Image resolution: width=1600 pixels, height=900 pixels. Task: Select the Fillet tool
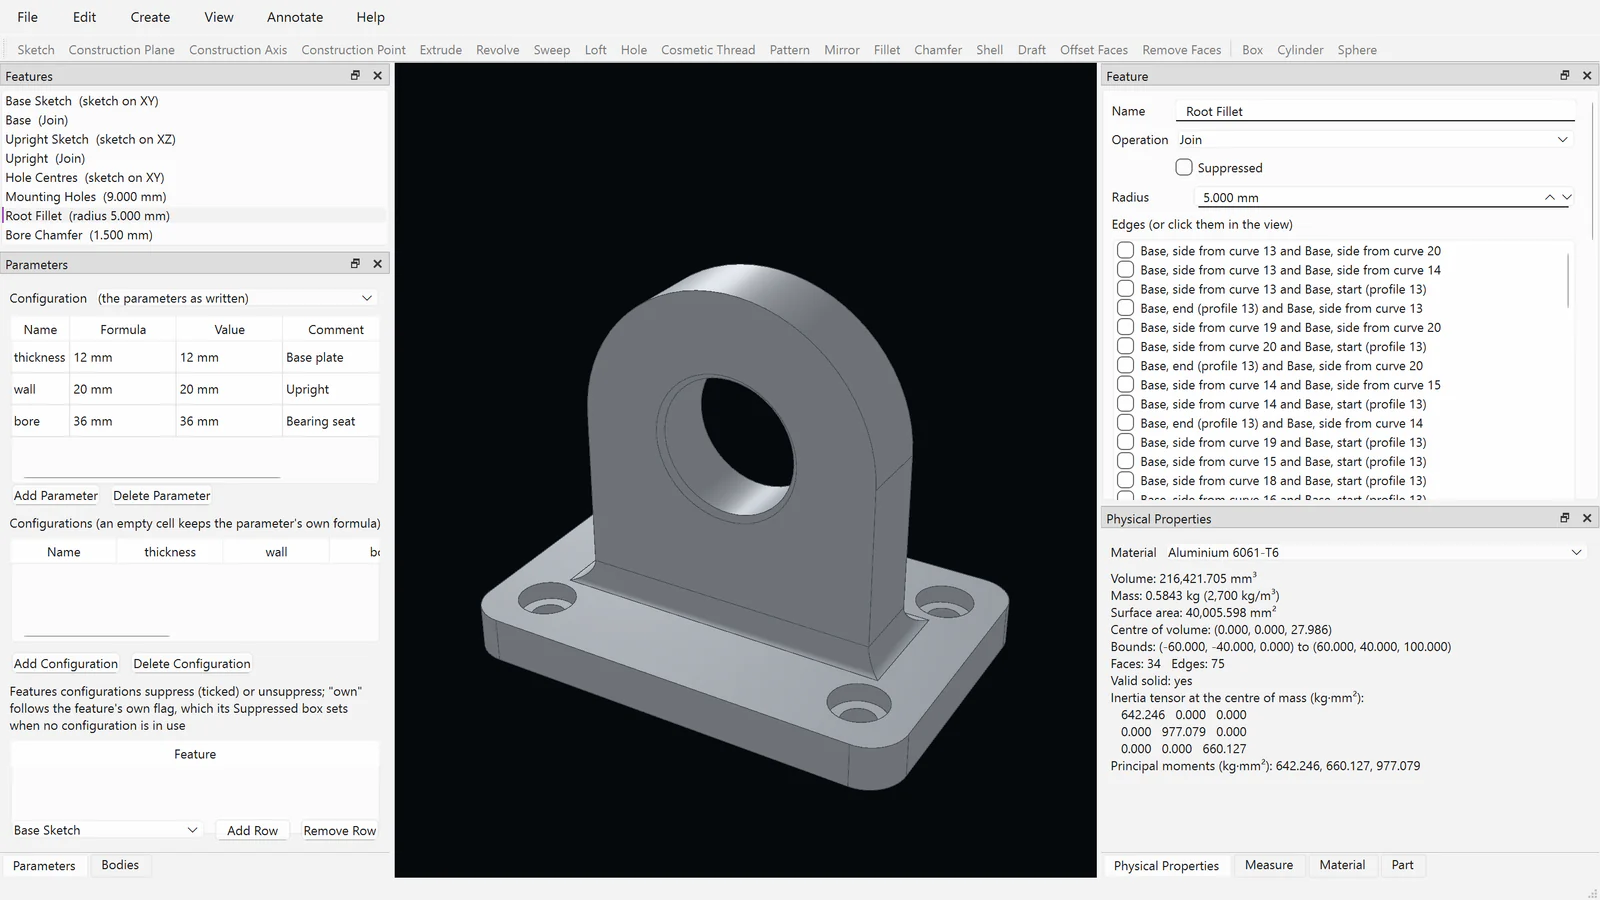(x=887, y=49)
